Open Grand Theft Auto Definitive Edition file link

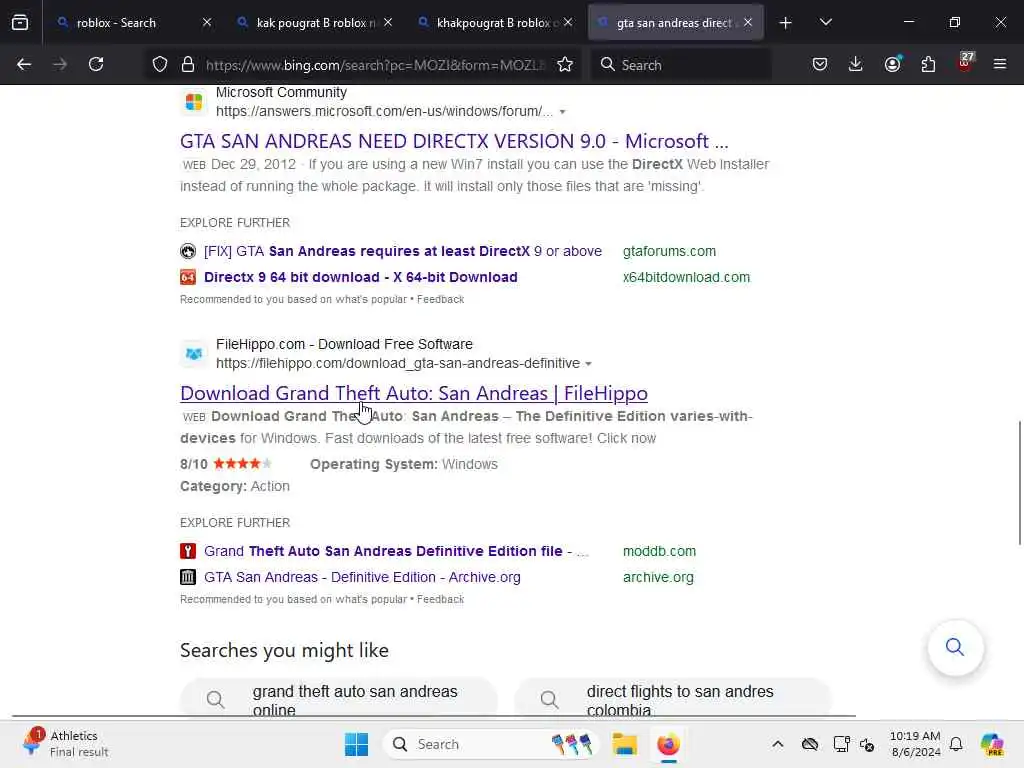pyautogui.click(x=396, y=551)
